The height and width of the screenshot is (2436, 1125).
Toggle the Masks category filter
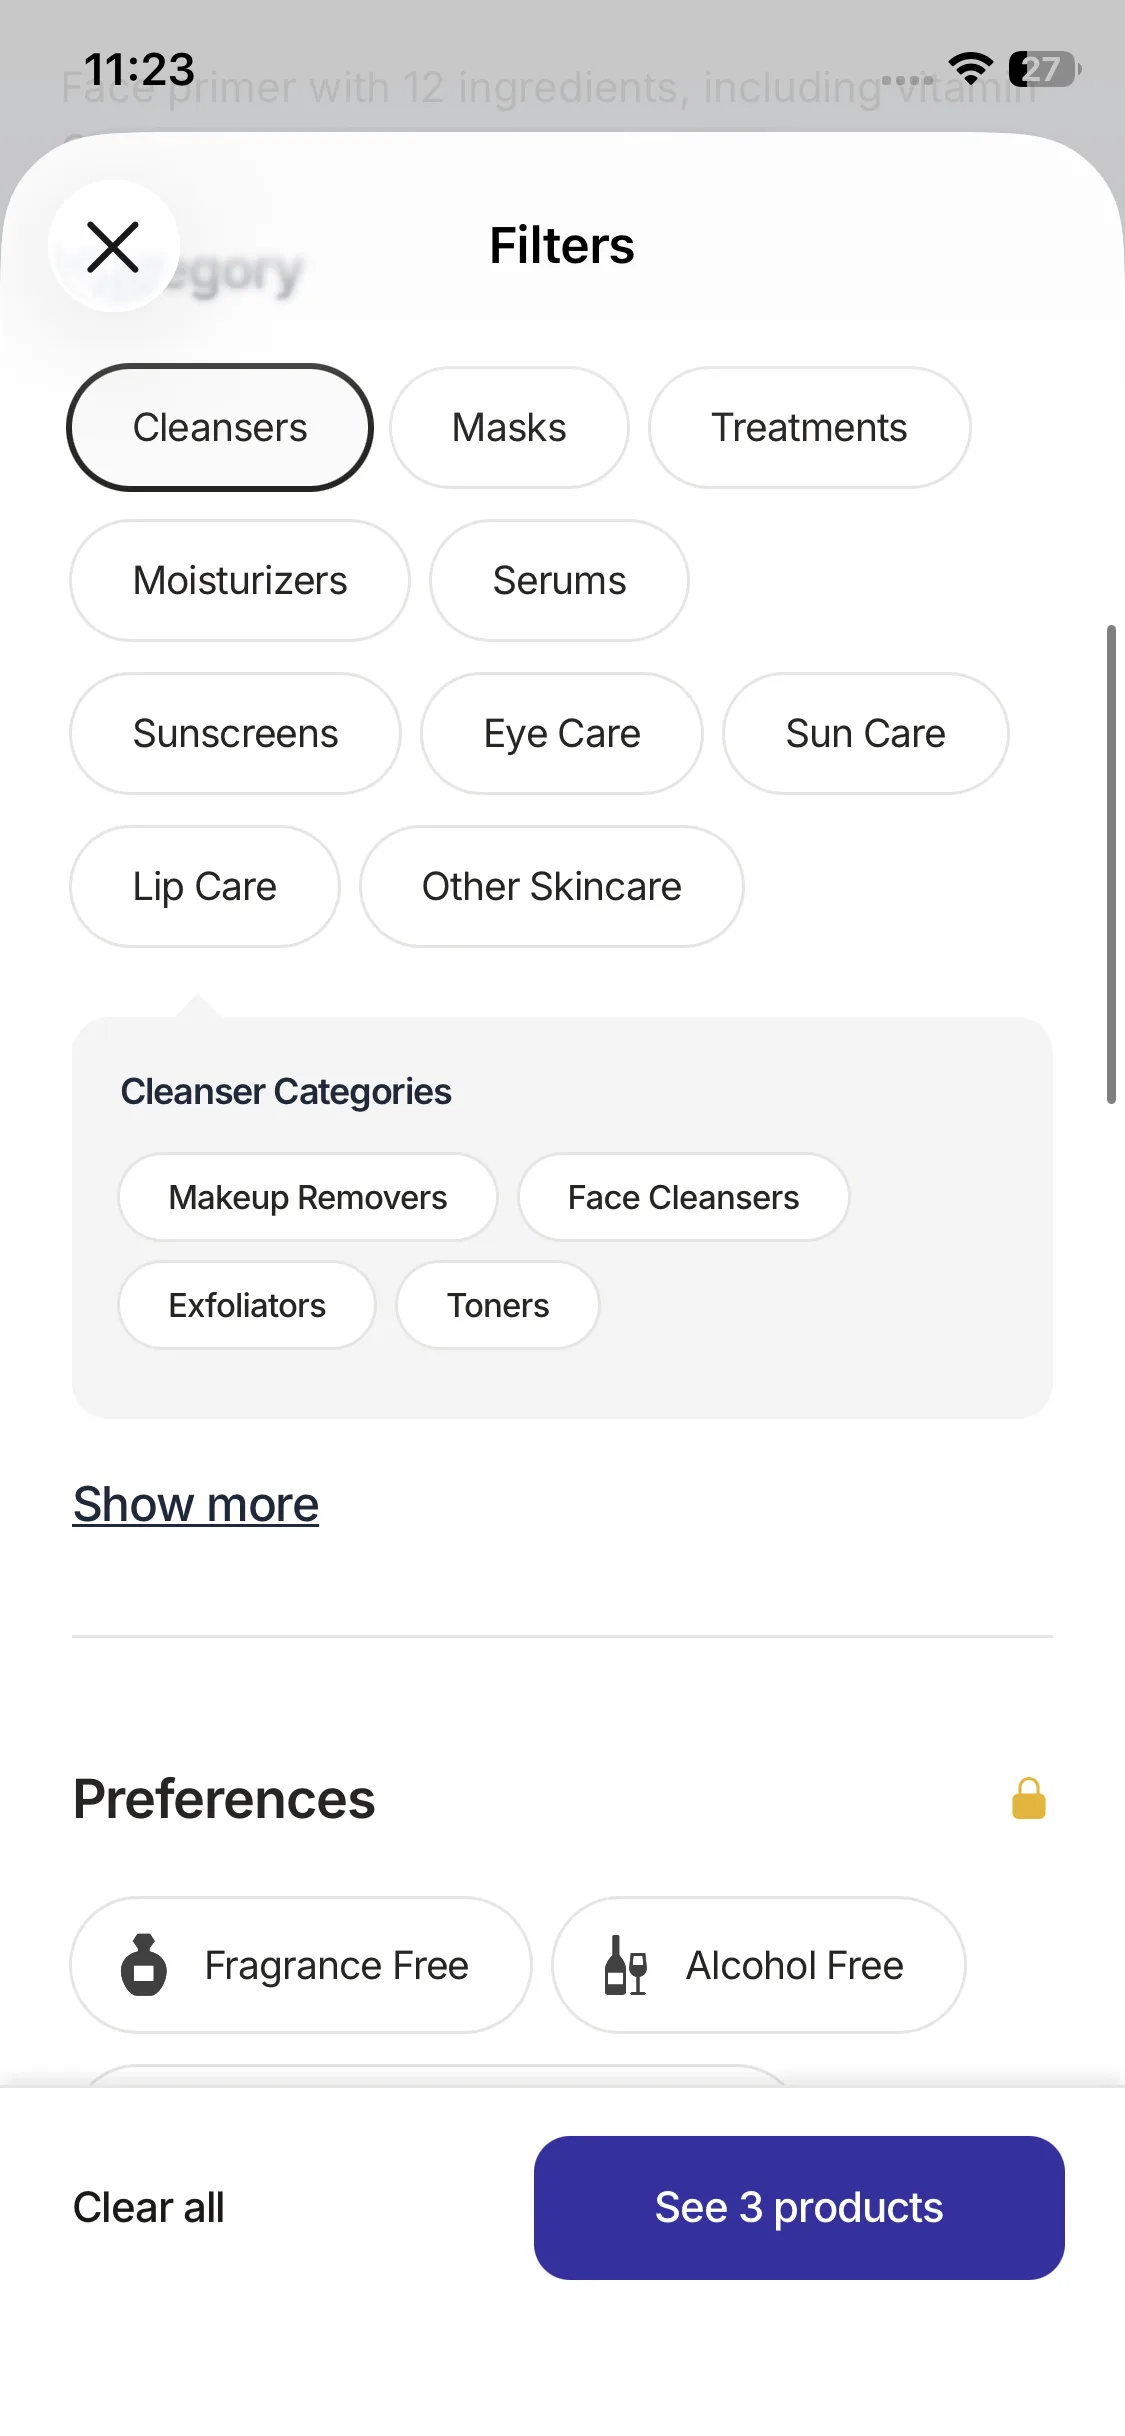pos(509,428)
